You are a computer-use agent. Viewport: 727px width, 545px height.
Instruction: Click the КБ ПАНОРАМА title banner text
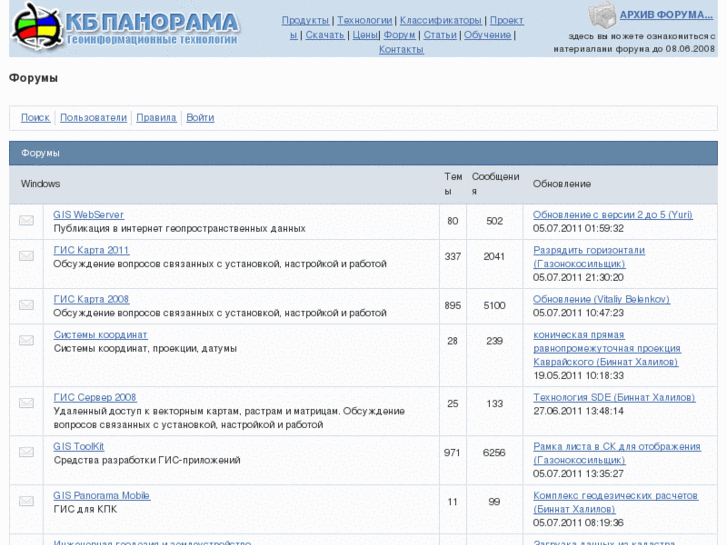(x=152, y=22)
